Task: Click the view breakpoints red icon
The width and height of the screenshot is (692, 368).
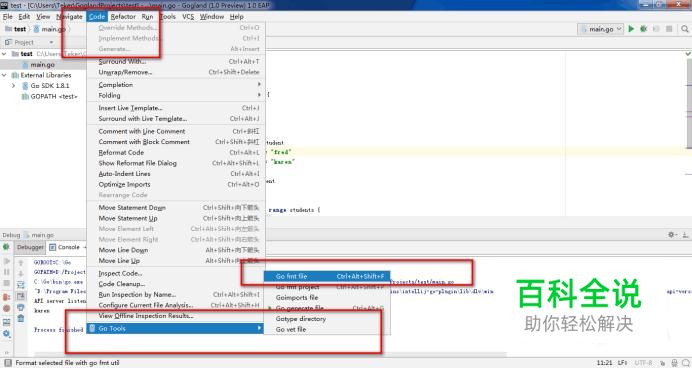Action: coord(6,297)
